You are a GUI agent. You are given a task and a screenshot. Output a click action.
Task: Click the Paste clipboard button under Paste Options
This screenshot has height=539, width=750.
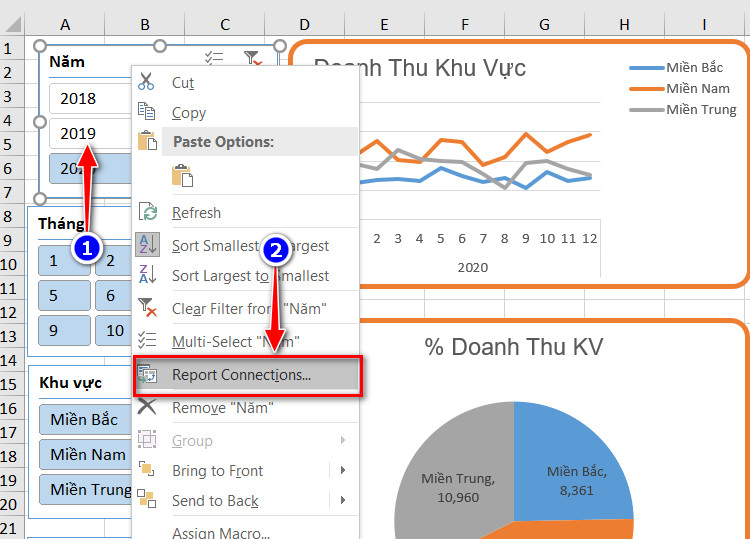pyautogui.click(x=182, y=175)
